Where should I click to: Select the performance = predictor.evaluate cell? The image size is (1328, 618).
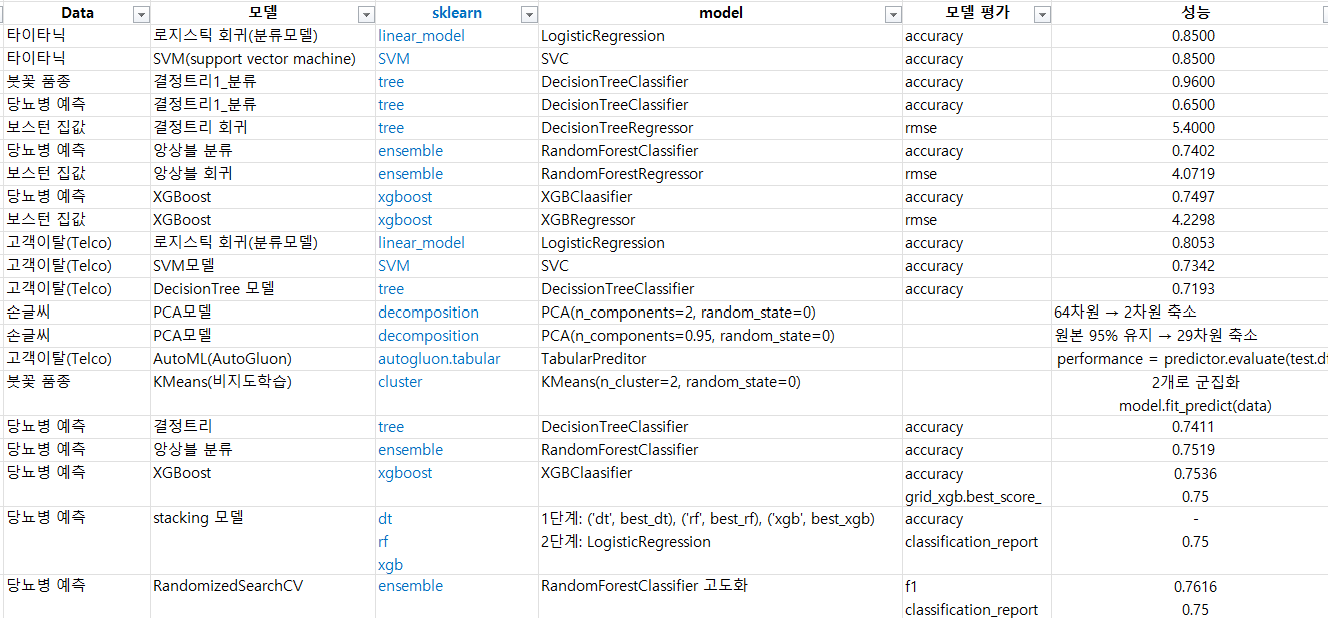pyautogui.click(x=1190, y=359)
